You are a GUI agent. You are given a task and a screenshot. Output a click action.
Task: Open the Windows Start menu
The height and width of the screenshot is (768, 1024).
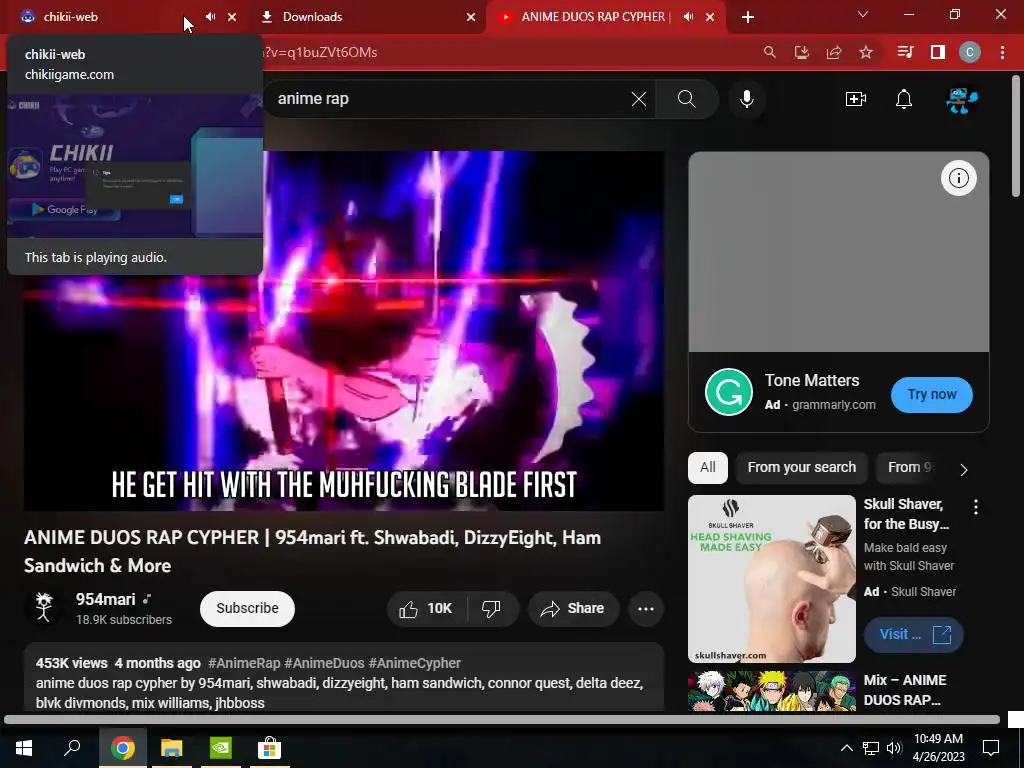coord(24,748)
